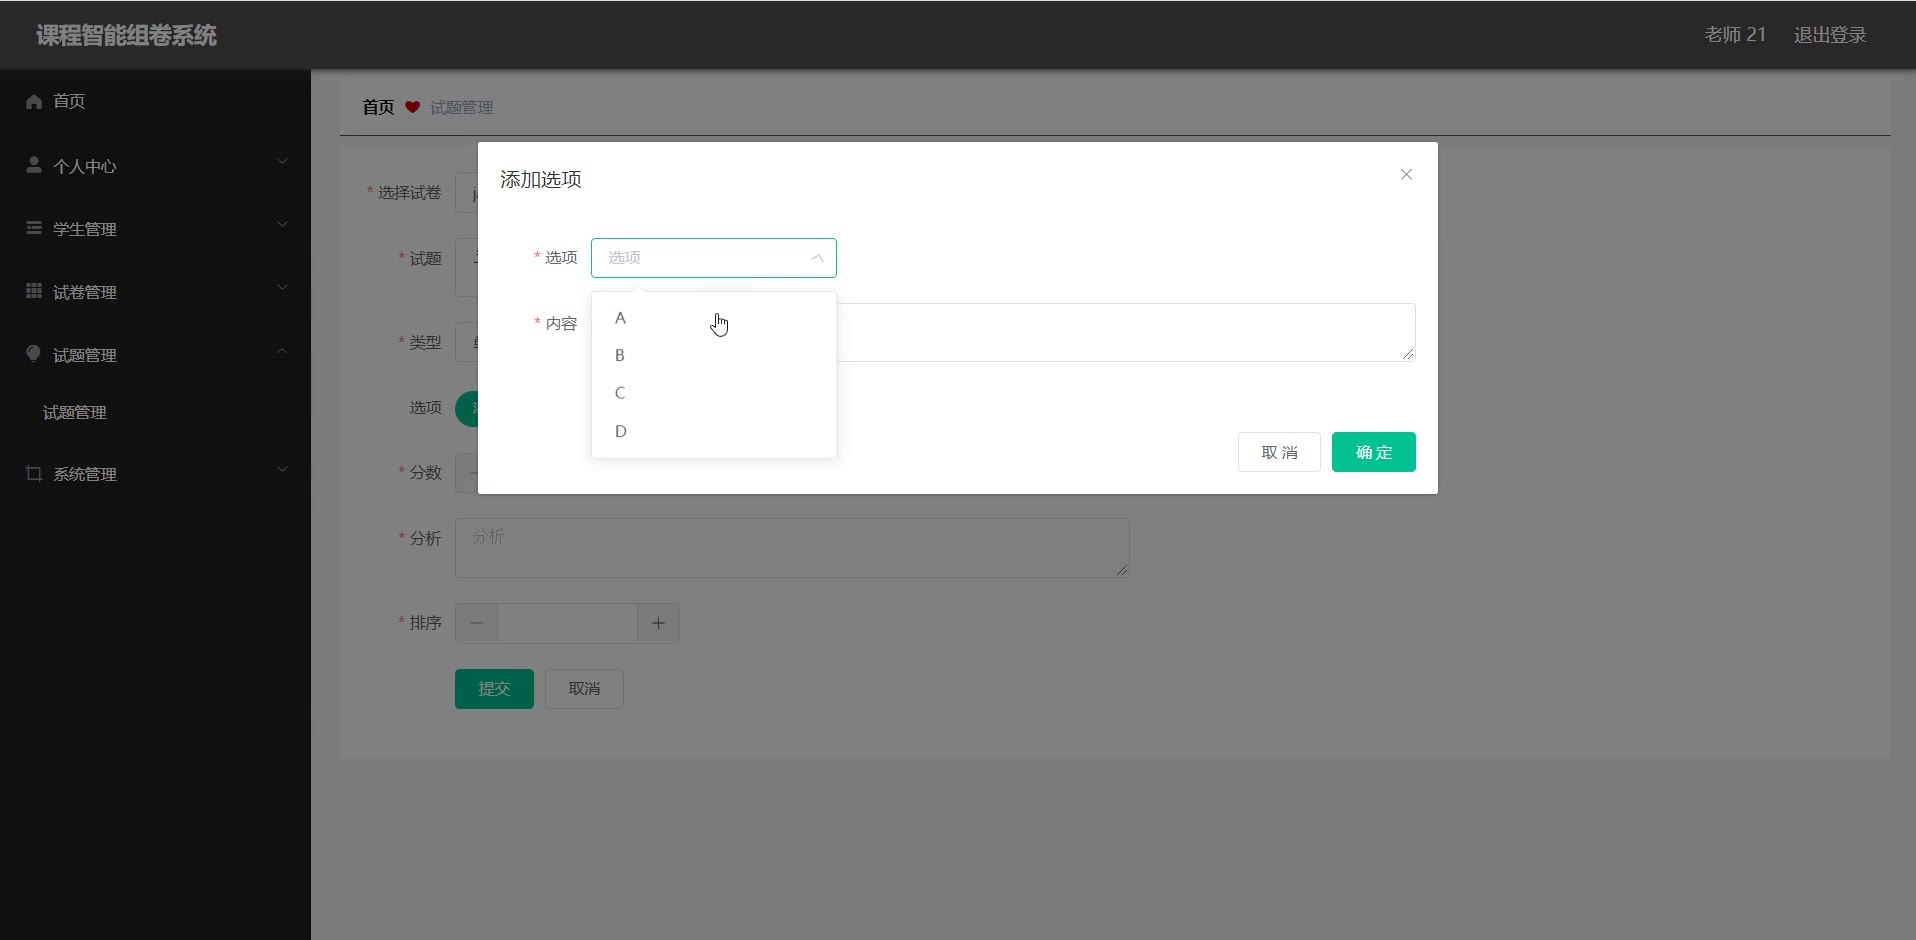Viewport: 1916px width, 940px height.
Task: Click the 课程智能组卷系统 title
Action: 127,35
